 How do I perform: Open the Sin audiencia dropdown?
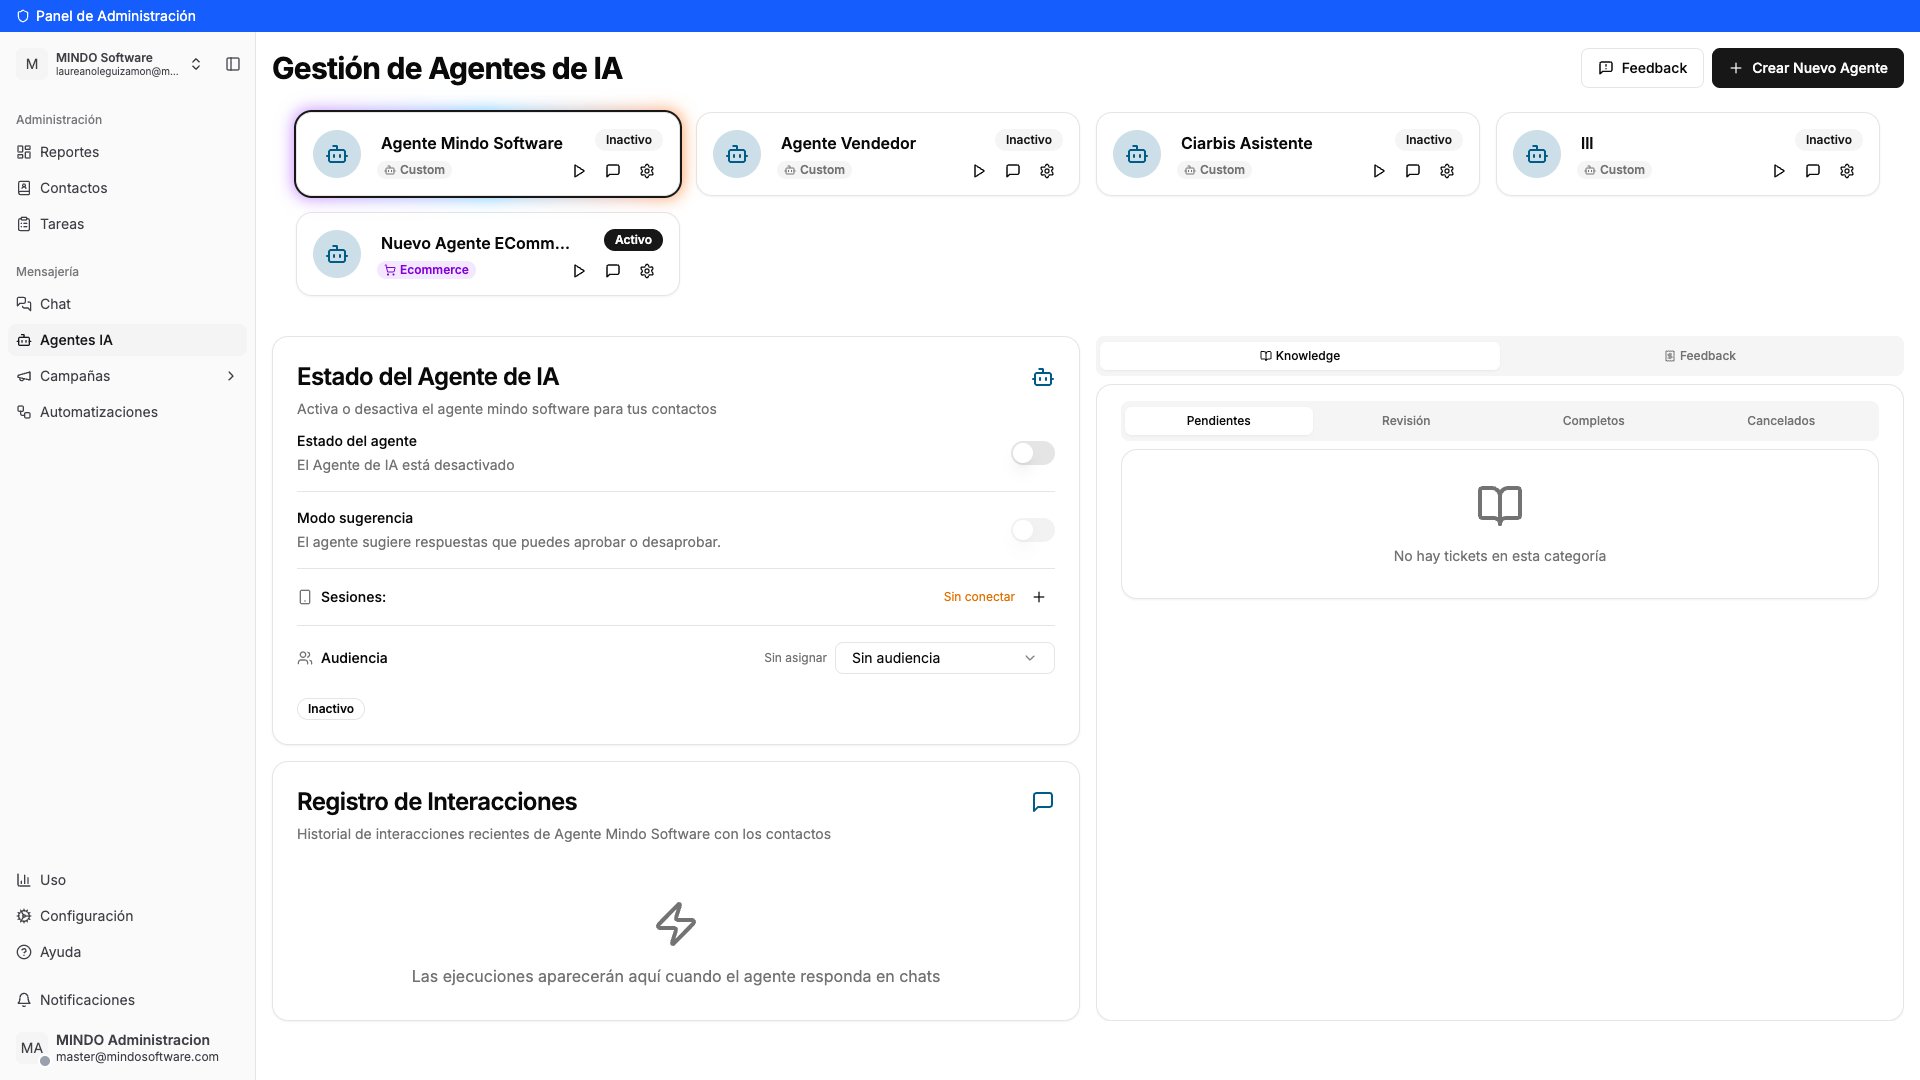point(945,658)
